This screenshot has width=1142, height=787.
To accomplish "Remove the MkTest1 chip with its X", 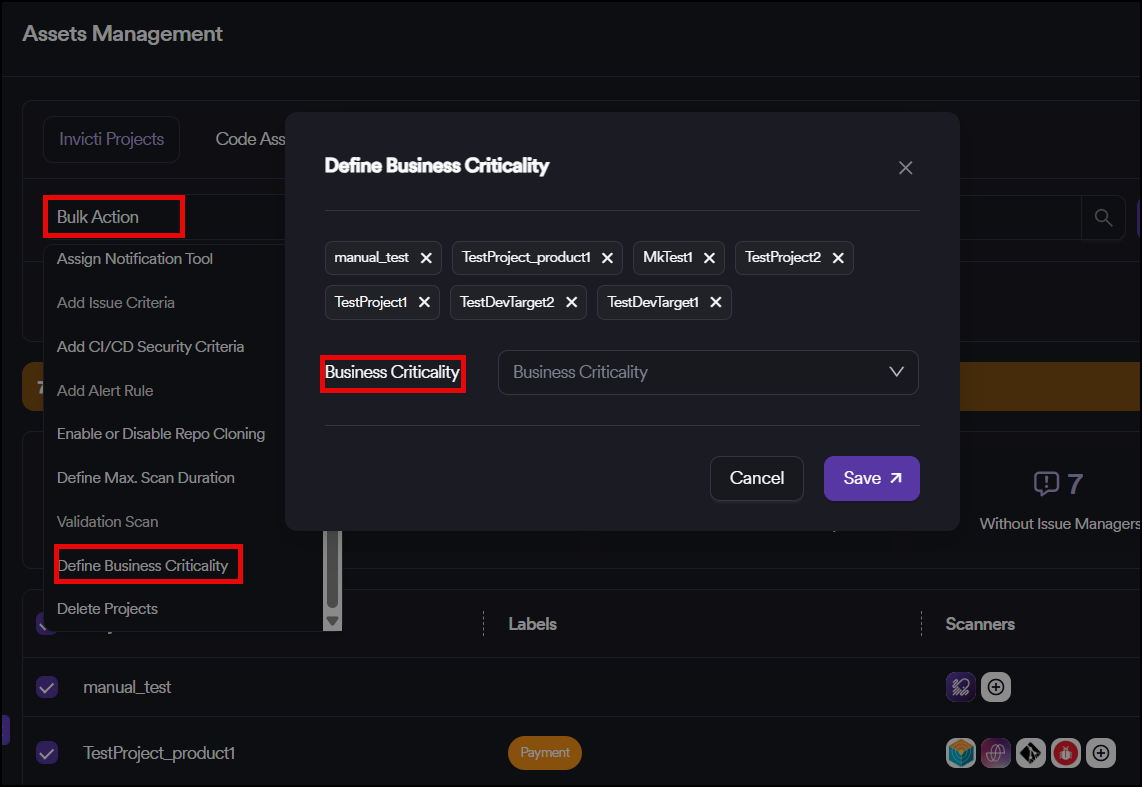I will (709, 258).
